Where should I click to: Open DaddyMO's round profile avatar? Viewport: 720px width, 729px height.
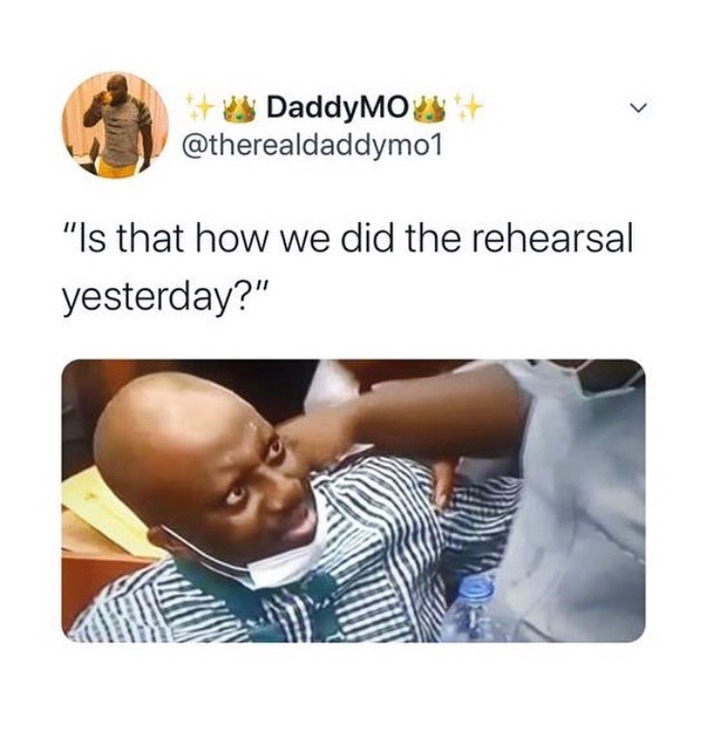[x=115, y=126]
